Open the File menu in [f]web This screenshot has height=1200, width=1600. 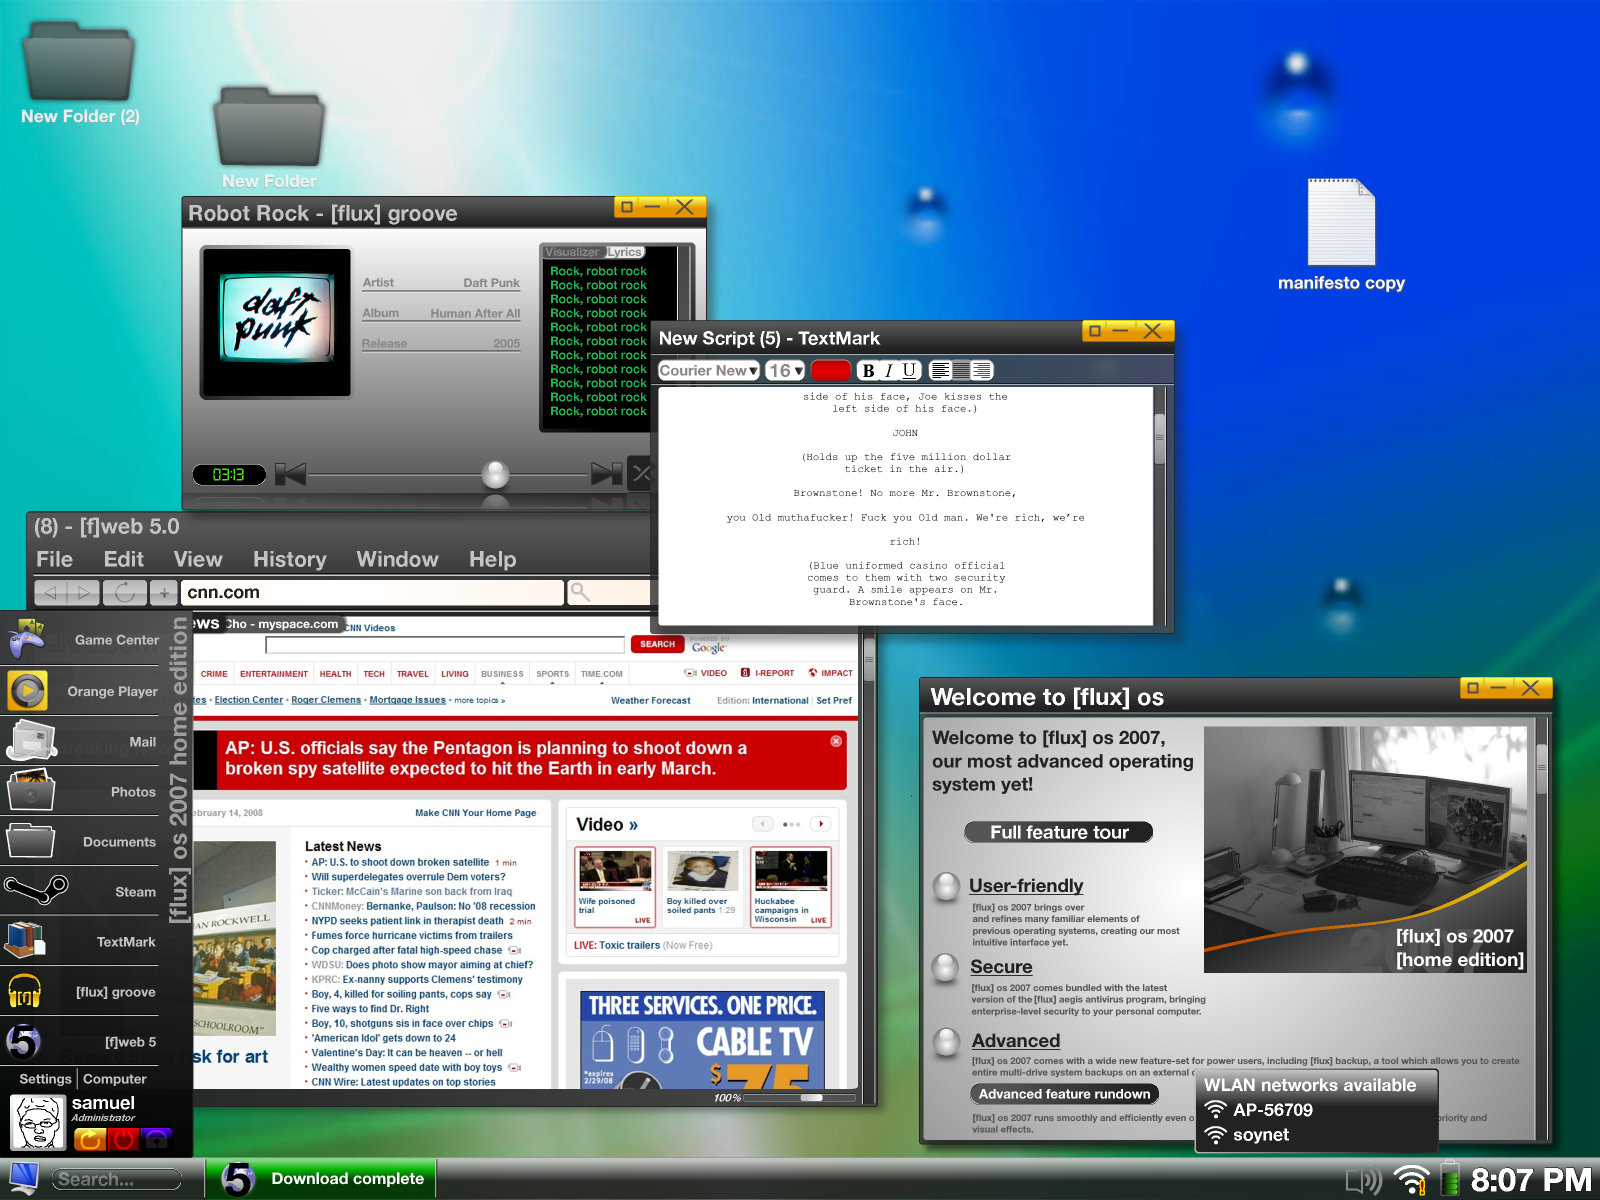click(54, 560)
